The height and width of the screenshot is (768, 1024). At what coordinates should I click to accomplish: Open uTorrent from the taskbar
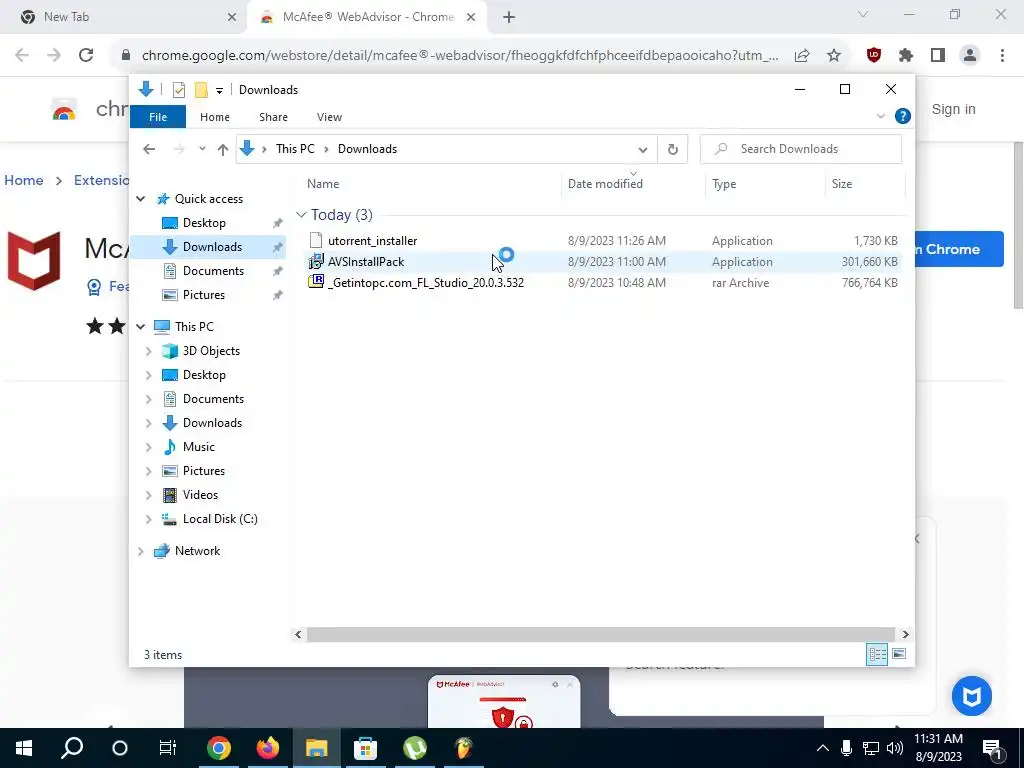pyautogui.click(x=415, y=748)
